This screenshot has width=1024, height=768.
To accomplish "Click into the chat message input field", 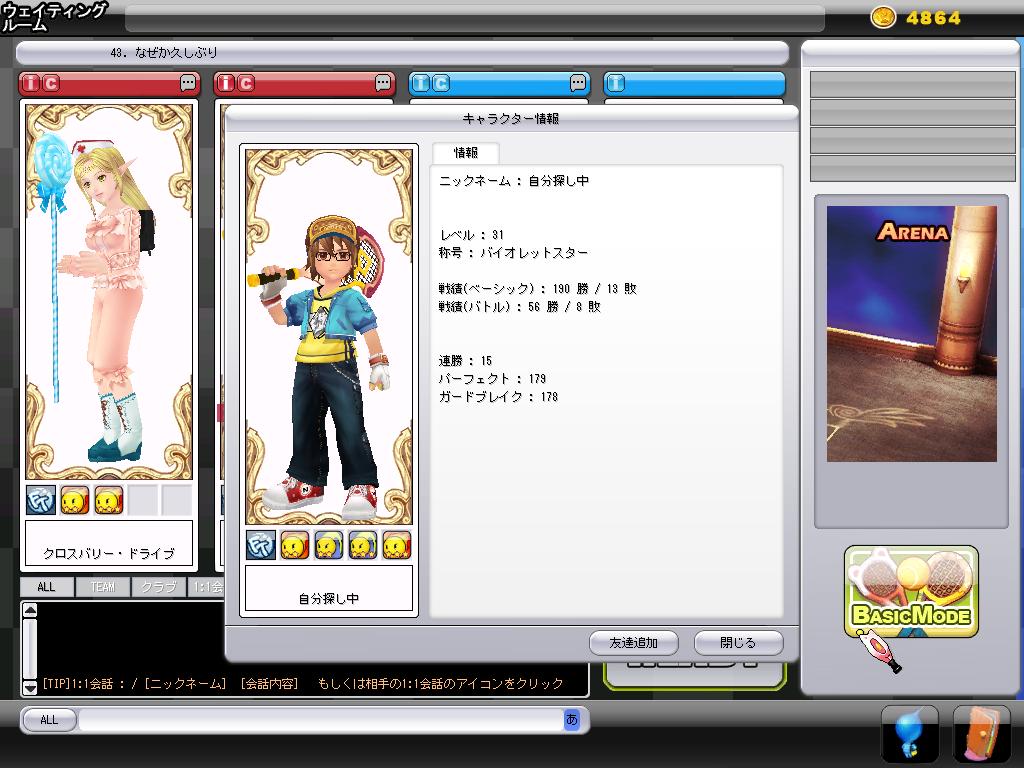I will 320,720.
